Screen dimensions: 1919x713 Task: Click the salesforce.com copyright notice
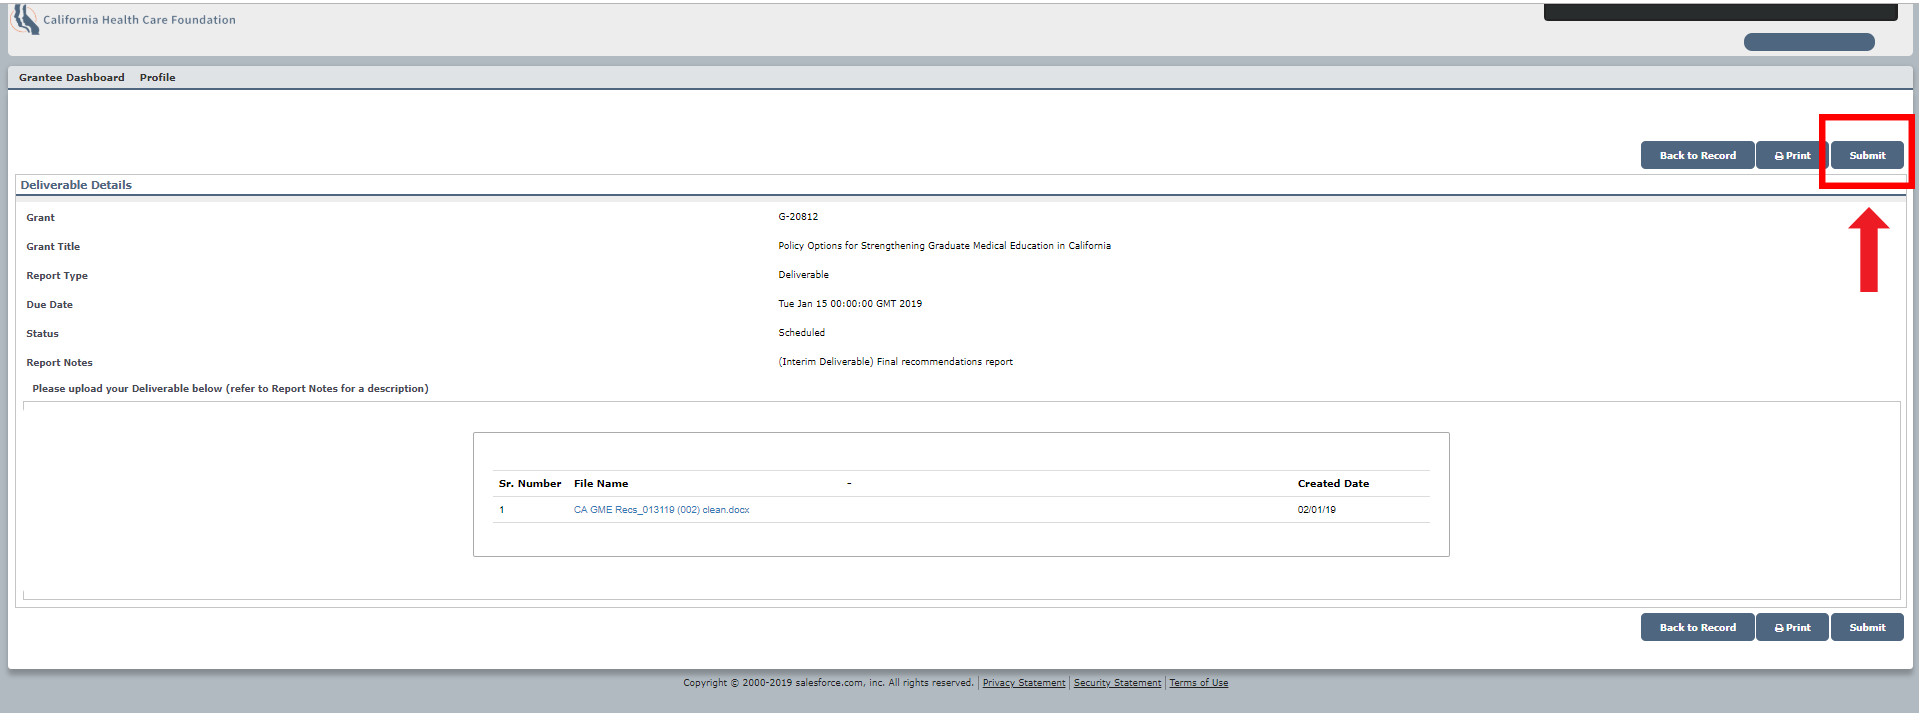click(828, 683)
